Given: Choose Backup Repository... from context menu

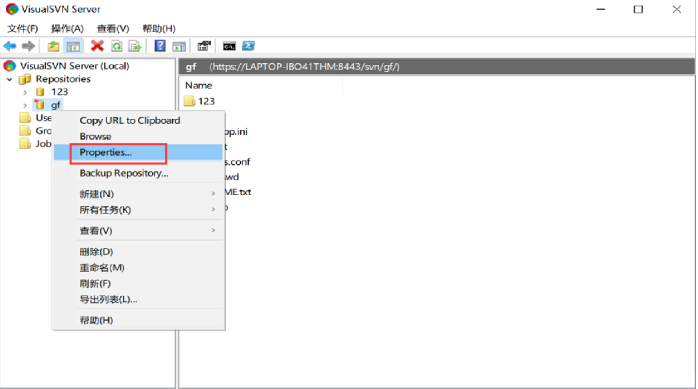Looking at the screenshot, I should tap(138, 173).
